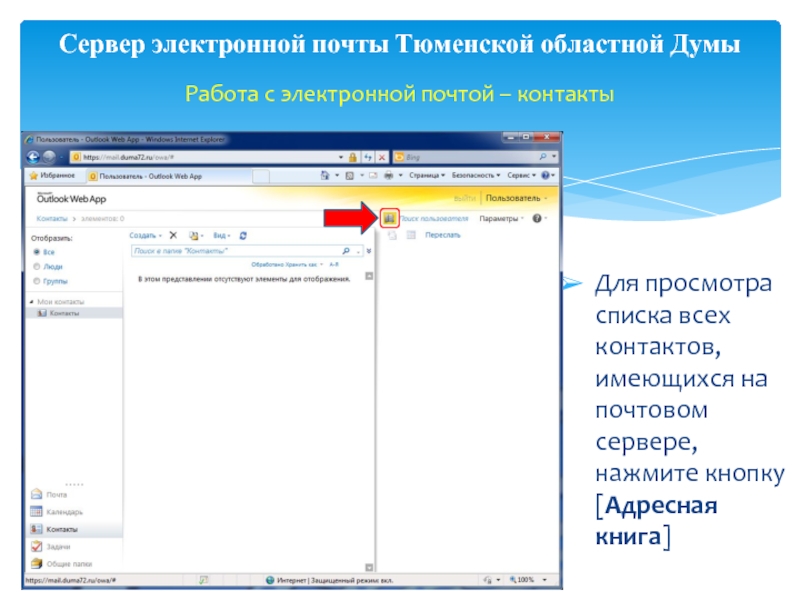Open the Address Book icon
The image size is (800, 600).
(389, 218)
